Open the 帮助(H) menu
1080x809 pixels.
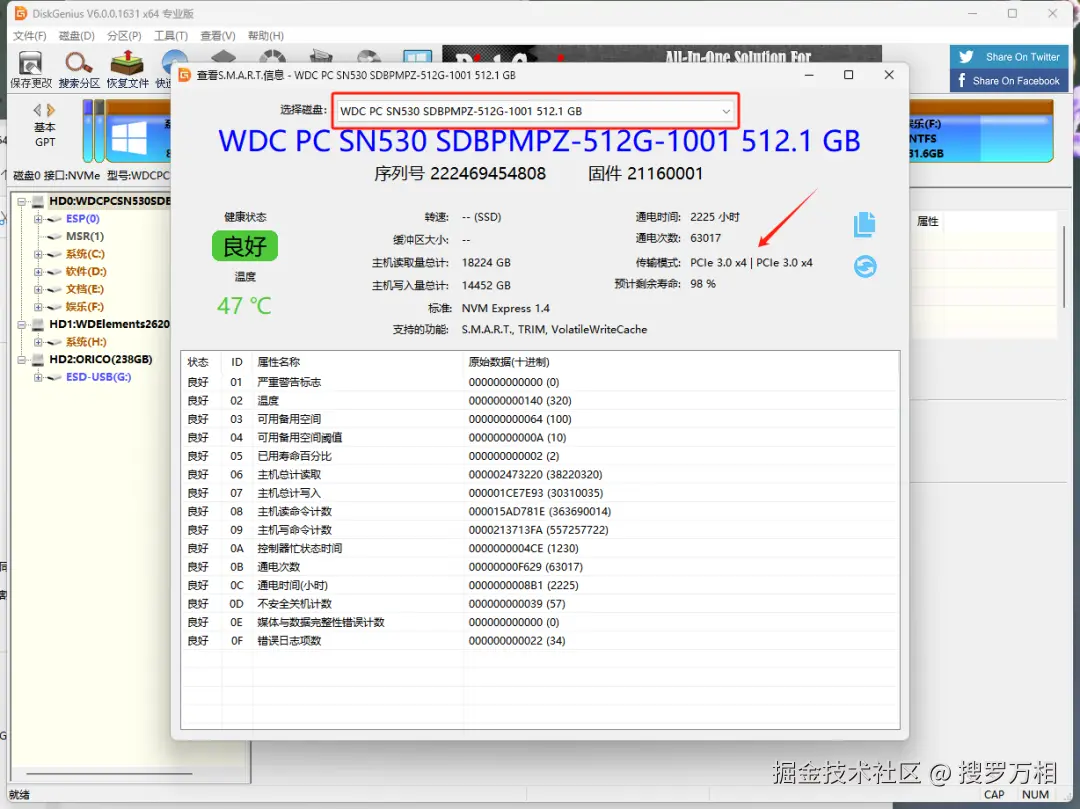(265, 36)
